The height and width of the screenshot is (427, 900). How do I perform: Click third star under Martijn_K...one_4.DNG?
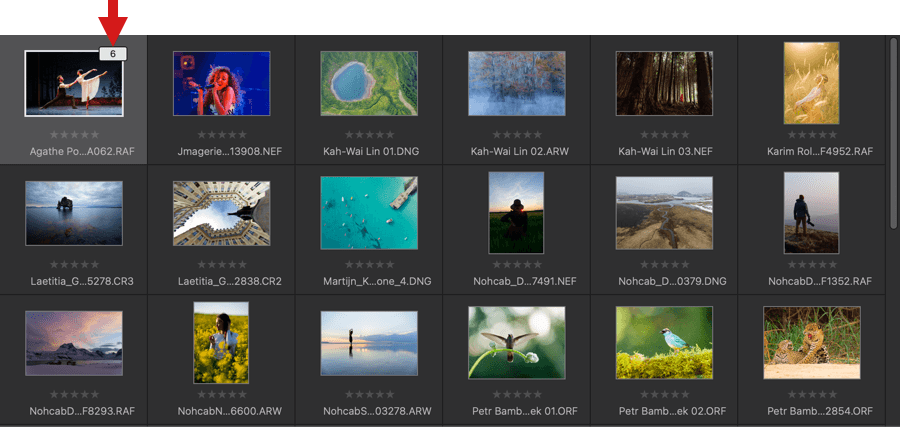pyautogui.click(x=370, y=265)
